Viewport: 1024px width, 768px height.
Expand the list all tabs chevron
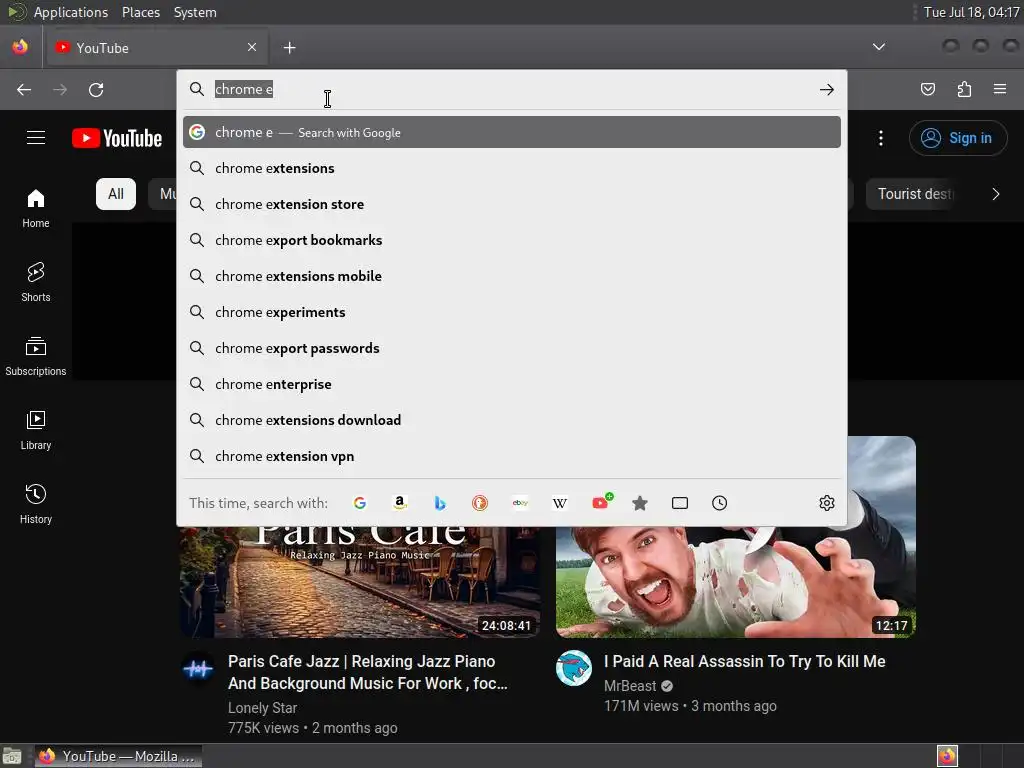879,47
